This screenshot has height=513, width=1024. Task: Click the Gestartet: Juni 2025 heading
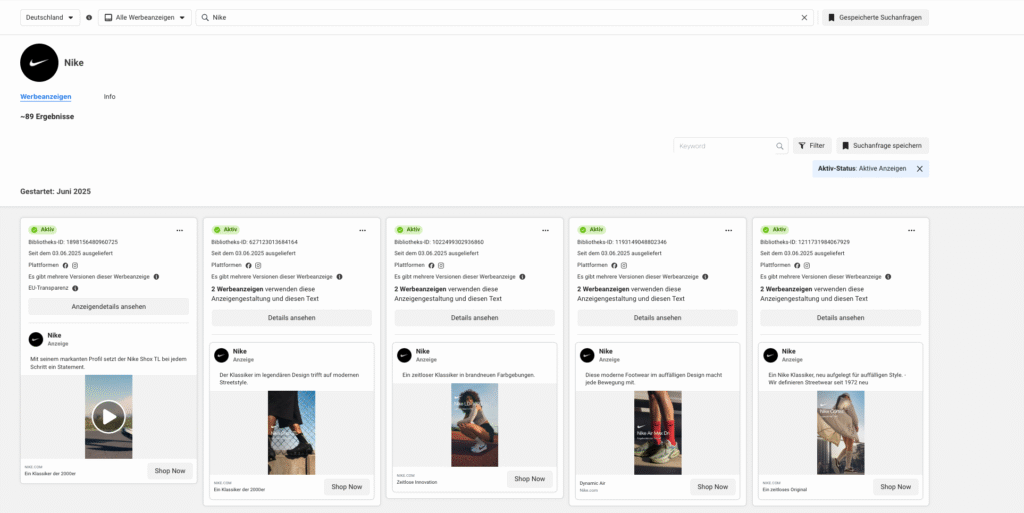pos(56,192)
